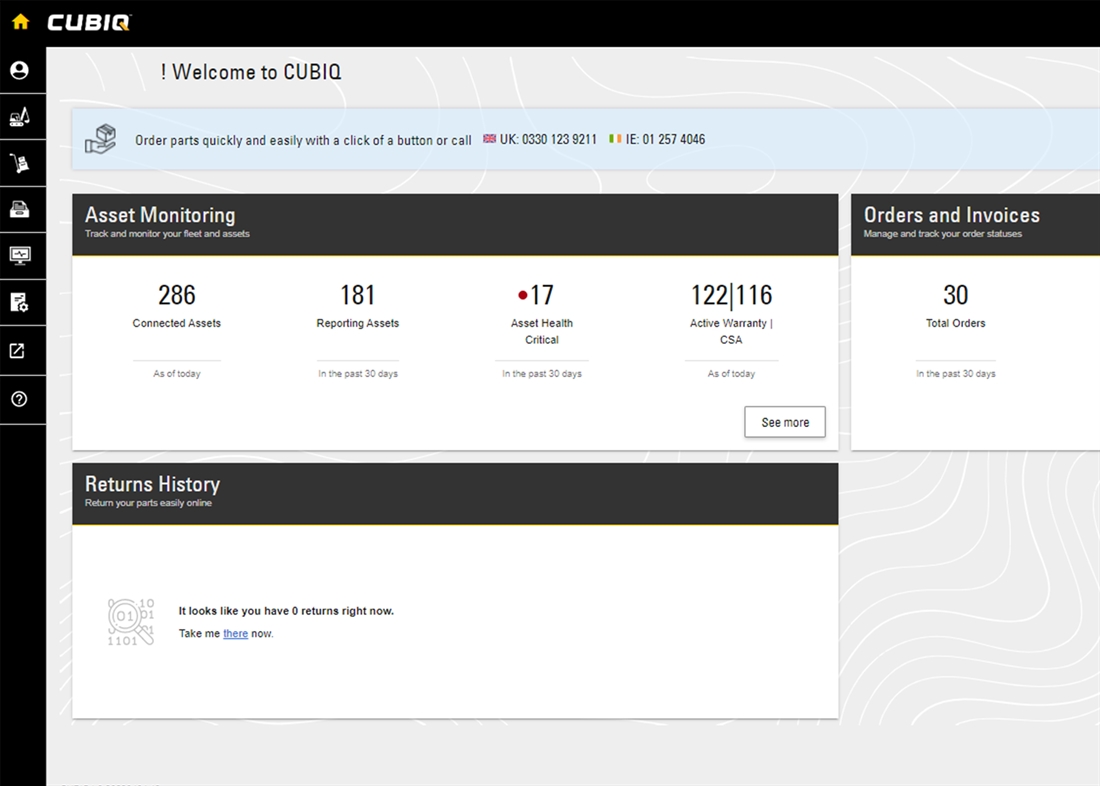Click the returns binary magnifier icon
The width and height of the screenshot is (1100, 786).
pos(131,622)
